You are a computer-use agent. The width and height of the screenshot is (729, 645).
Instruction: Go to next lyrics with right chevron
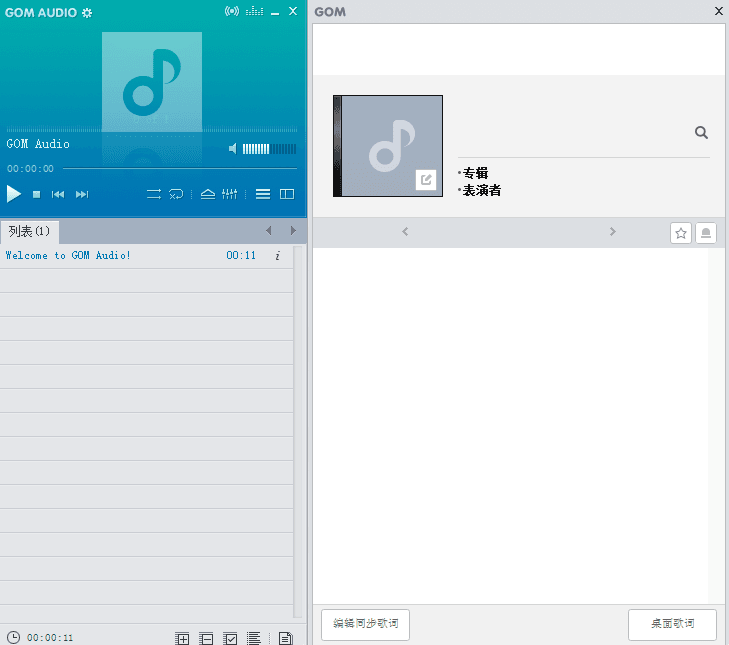coord(613,232)
